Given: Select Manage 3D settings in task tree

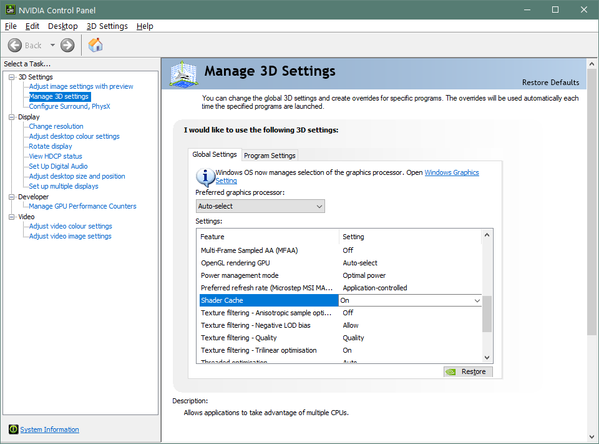Looking at the screenshot, I should coord(59,96).
